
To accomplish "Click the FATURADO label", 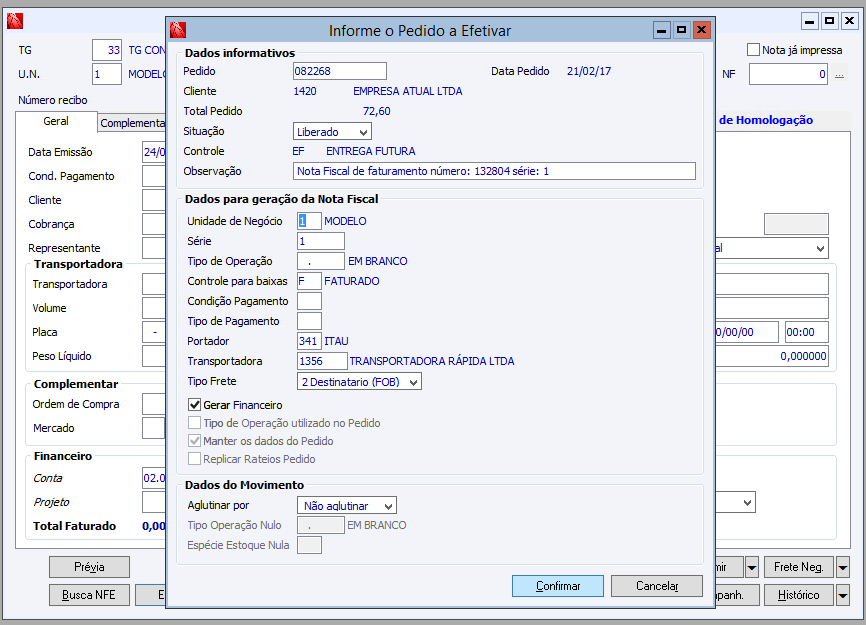I will (352, 281).
